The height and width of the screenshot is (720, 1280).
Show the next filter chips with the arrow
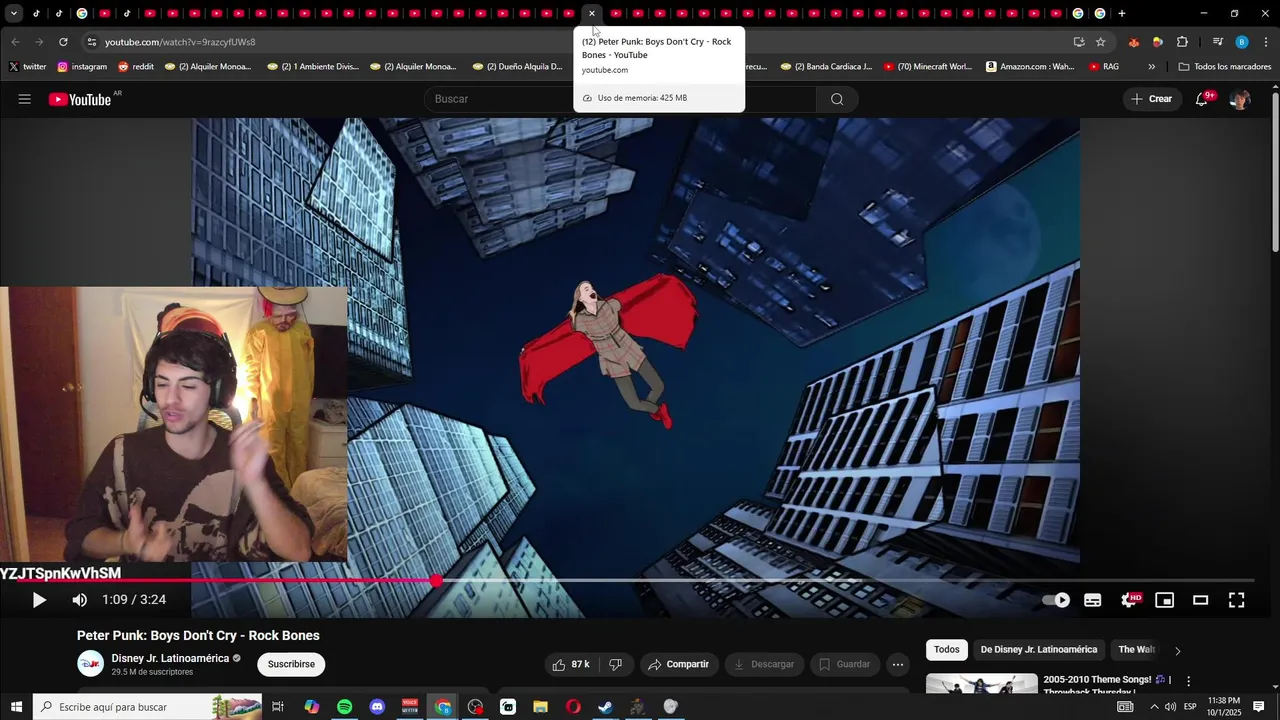click(1177, 651)
